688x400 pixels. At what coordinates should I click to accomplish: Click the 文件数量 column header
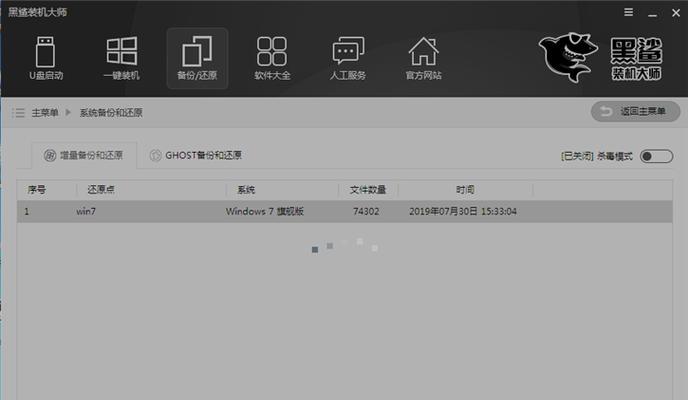[x=368, y=189]
